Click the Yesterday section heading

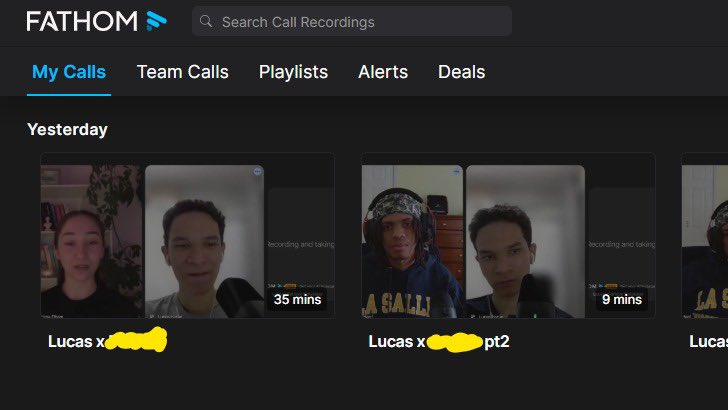pyautogui.click(x=67, y=130)
